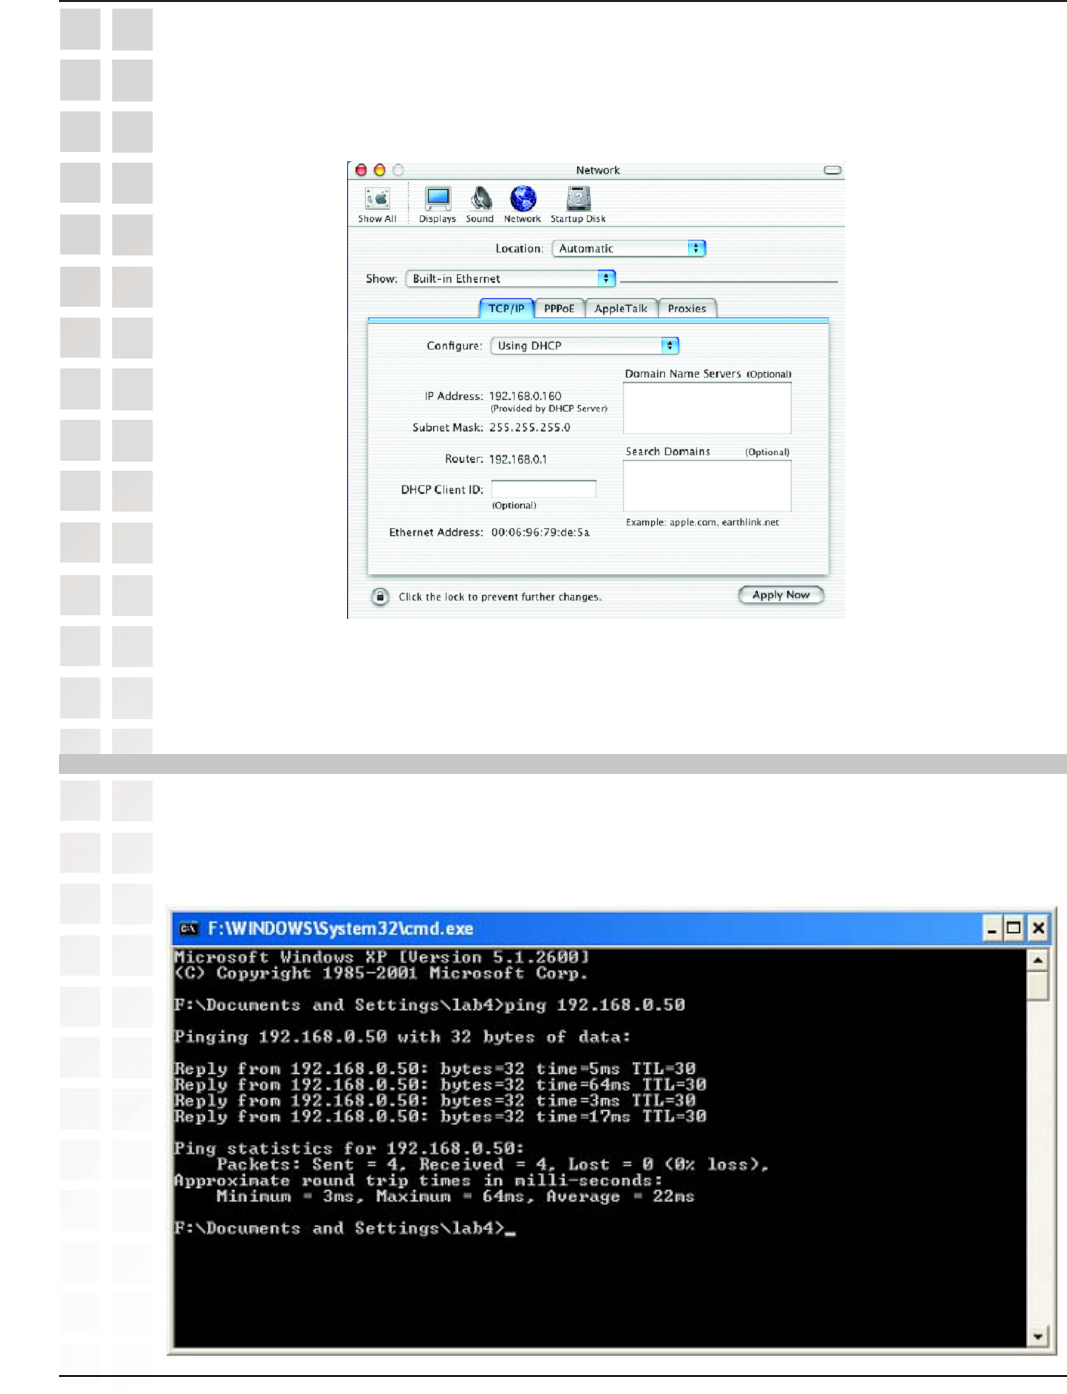Click the red close button of Network window

(361, 170)
